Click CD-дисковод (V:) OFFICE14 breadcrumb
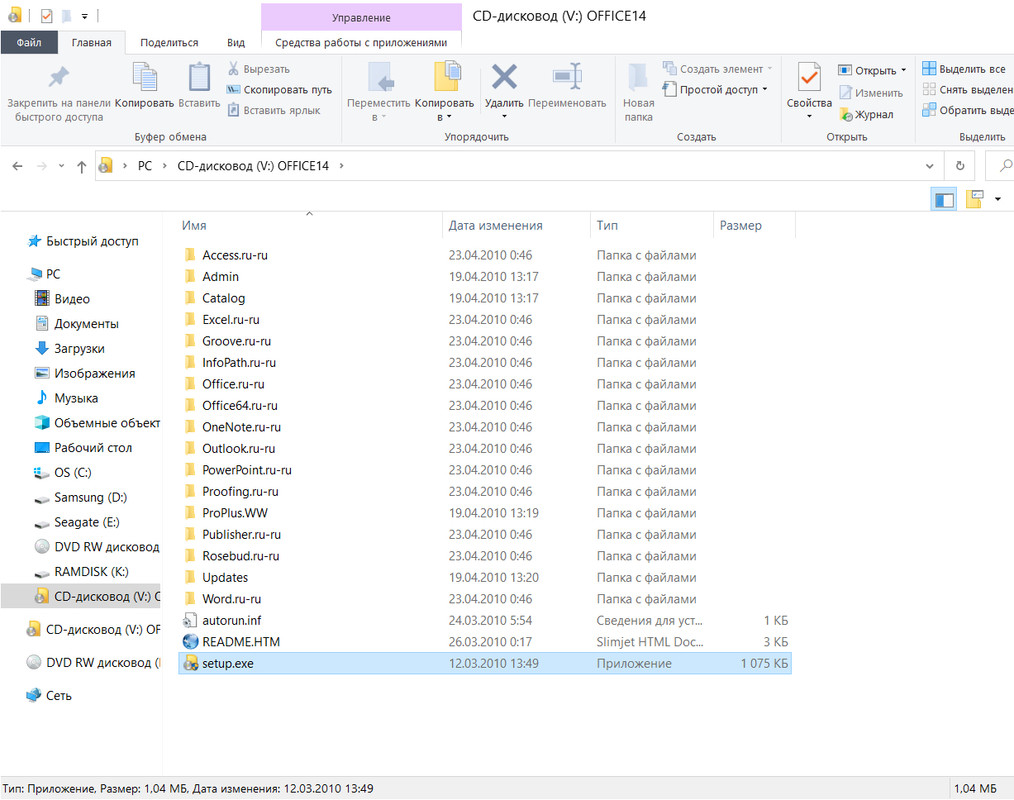 click(x=253, y=166)
